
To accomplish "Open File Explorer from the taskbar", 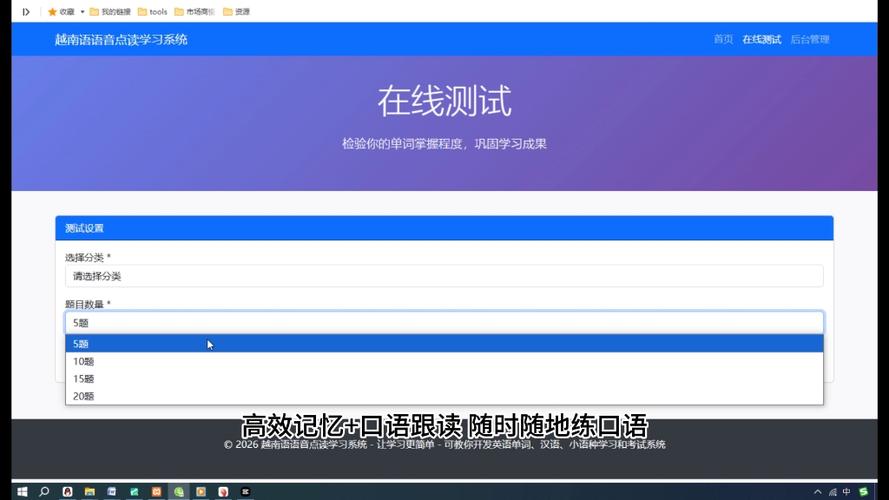I will pos(90,491).
